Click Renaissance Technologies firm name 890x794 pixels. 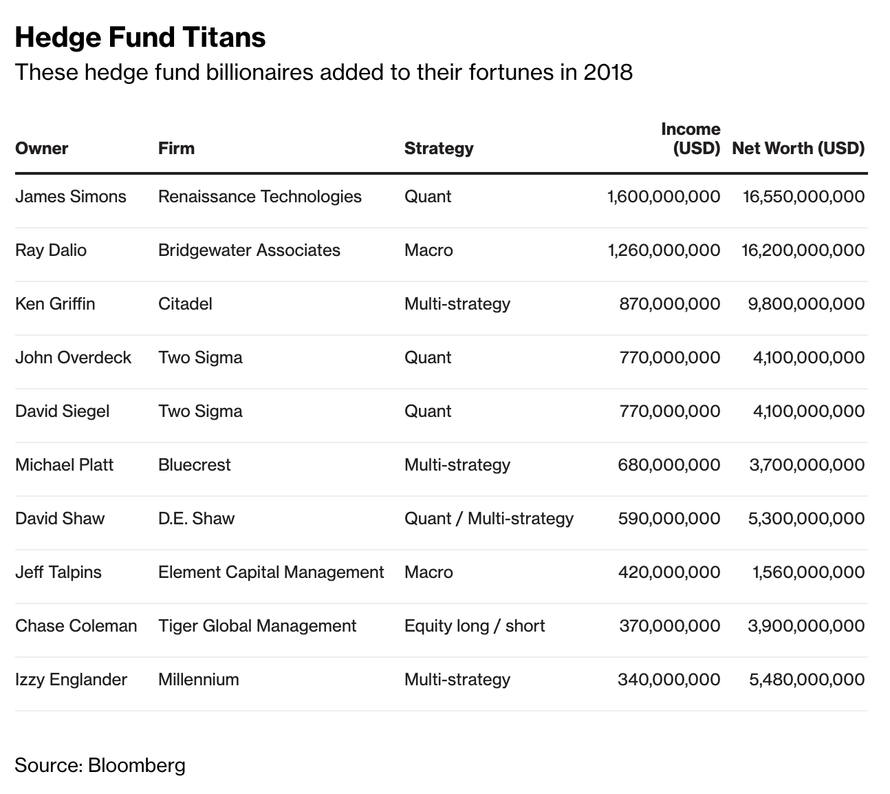(260, 196)
